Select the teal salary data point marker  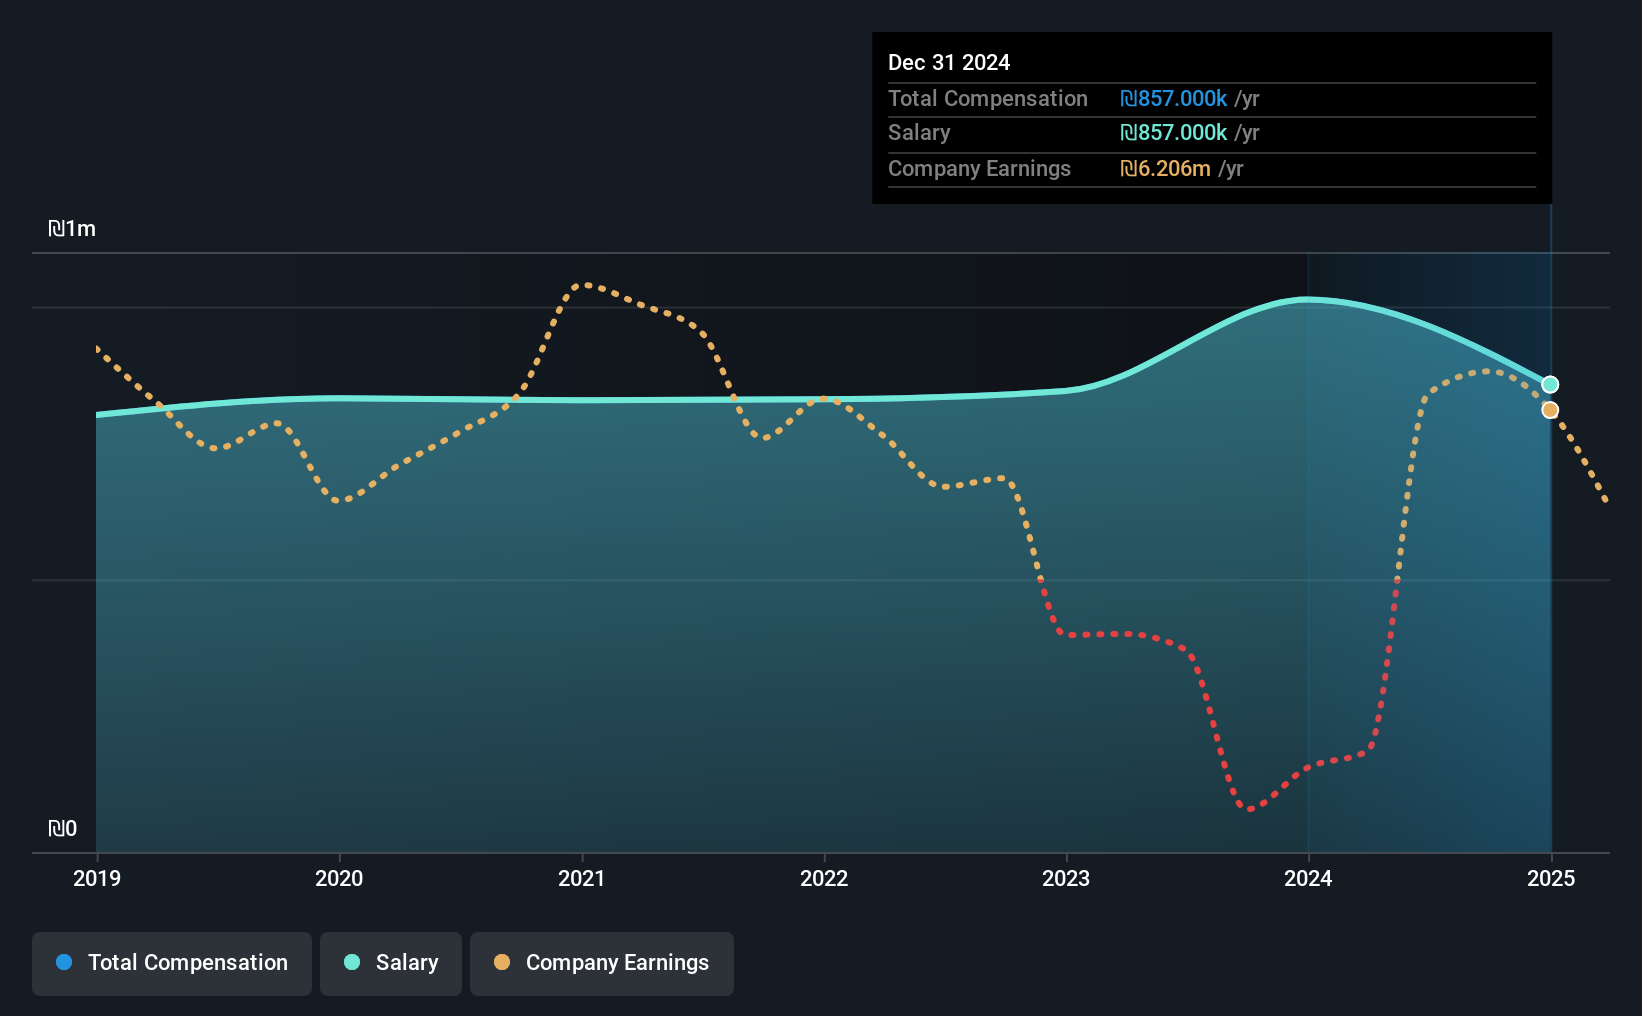1550,384
